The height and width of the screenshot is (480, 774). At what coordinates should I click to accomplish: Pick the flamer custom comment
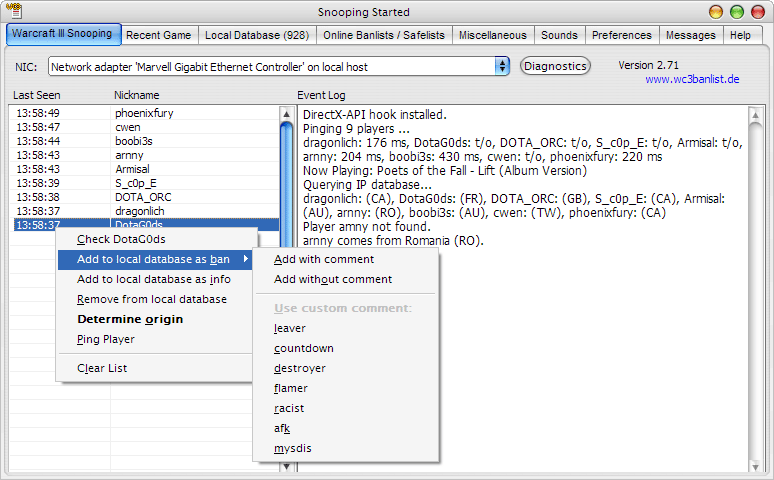tap(346, 388)
